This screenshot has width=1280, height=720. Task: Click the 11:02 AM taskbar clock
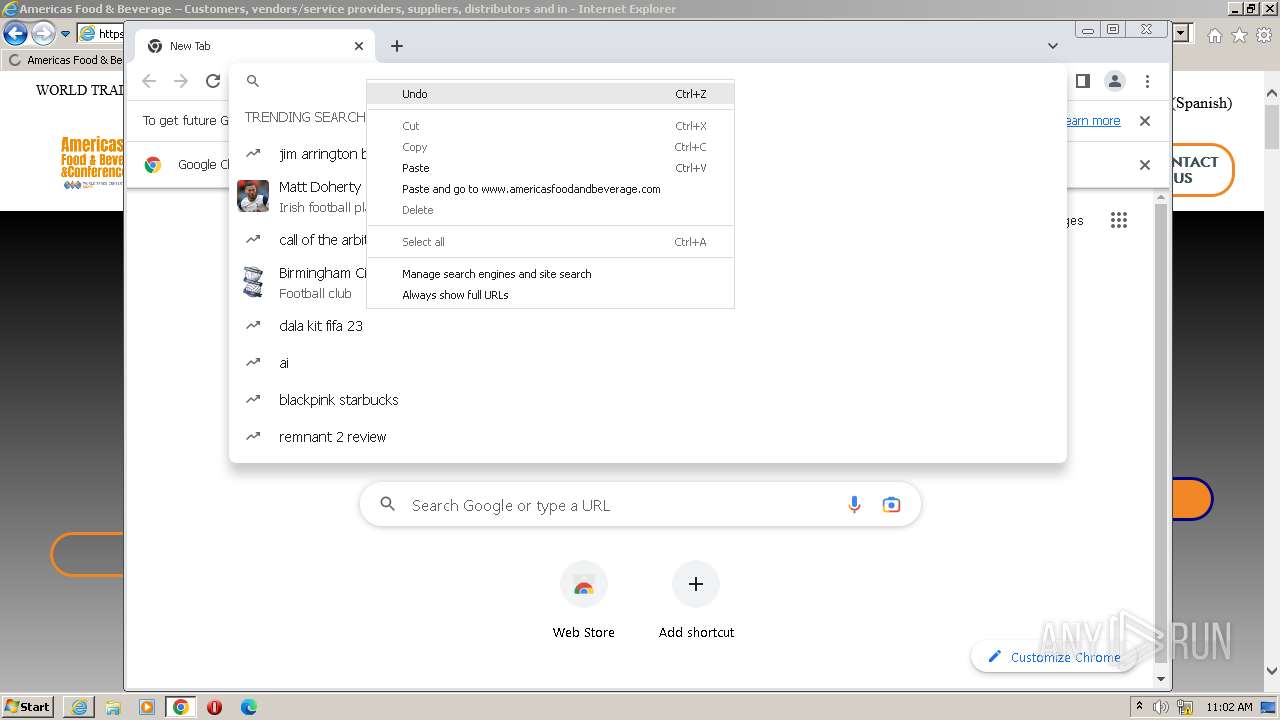[1229, 707]
